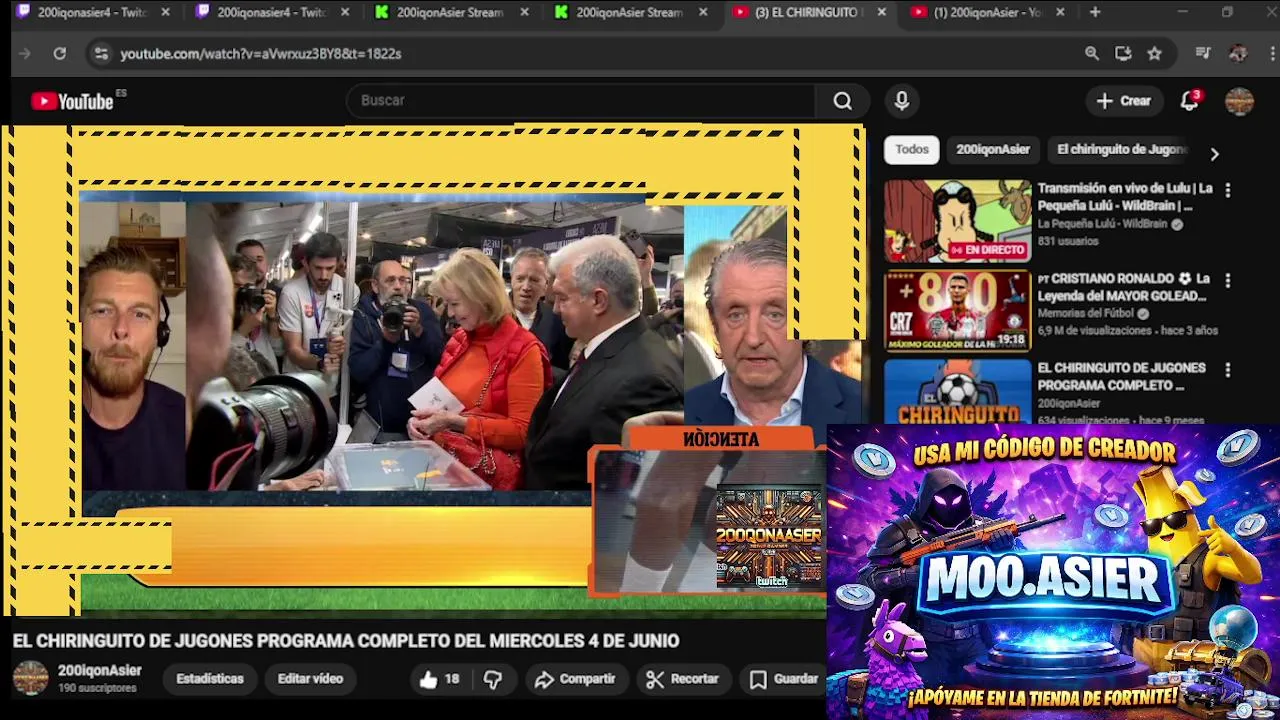This screenshot has width=1280, height=720.
Task: Click Editar vídeo button
Action: coord(310,679)
